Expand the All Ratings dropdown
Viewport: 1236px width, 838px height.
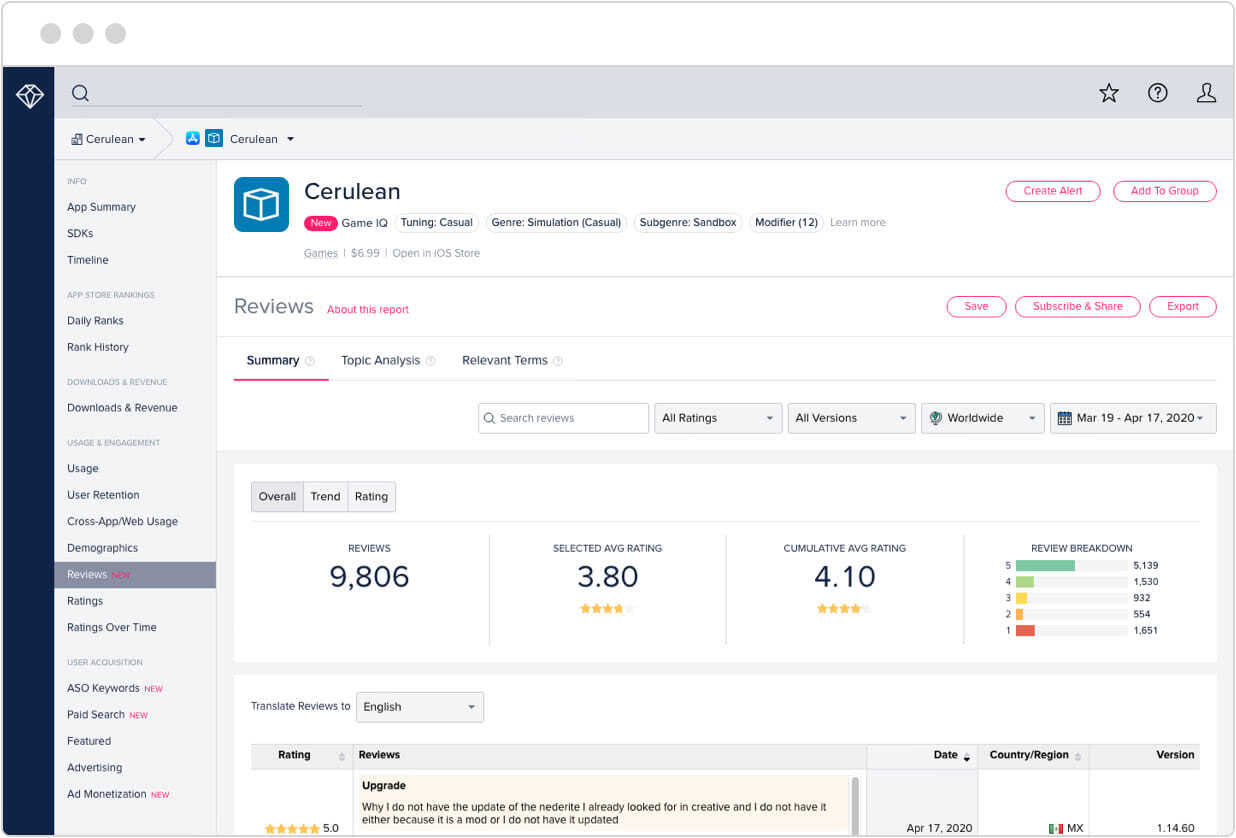717,418
